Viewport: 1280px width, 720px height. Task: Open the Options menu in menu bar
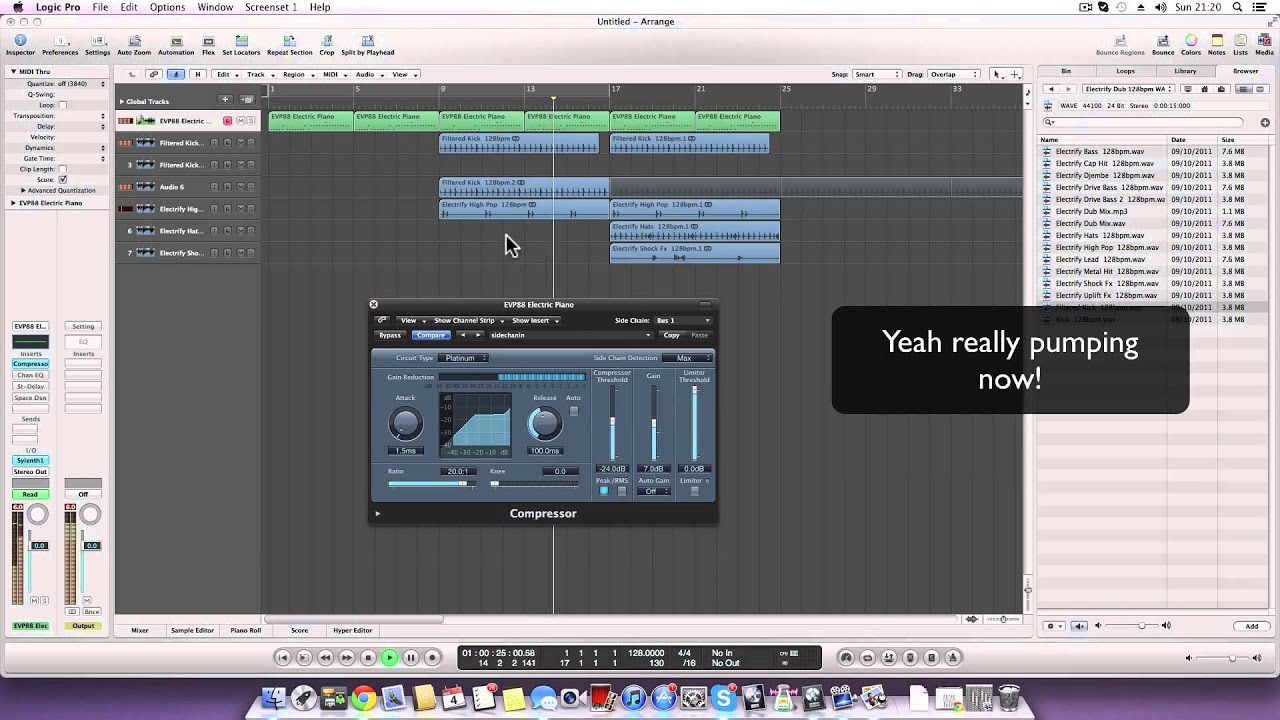pos(167,7)
